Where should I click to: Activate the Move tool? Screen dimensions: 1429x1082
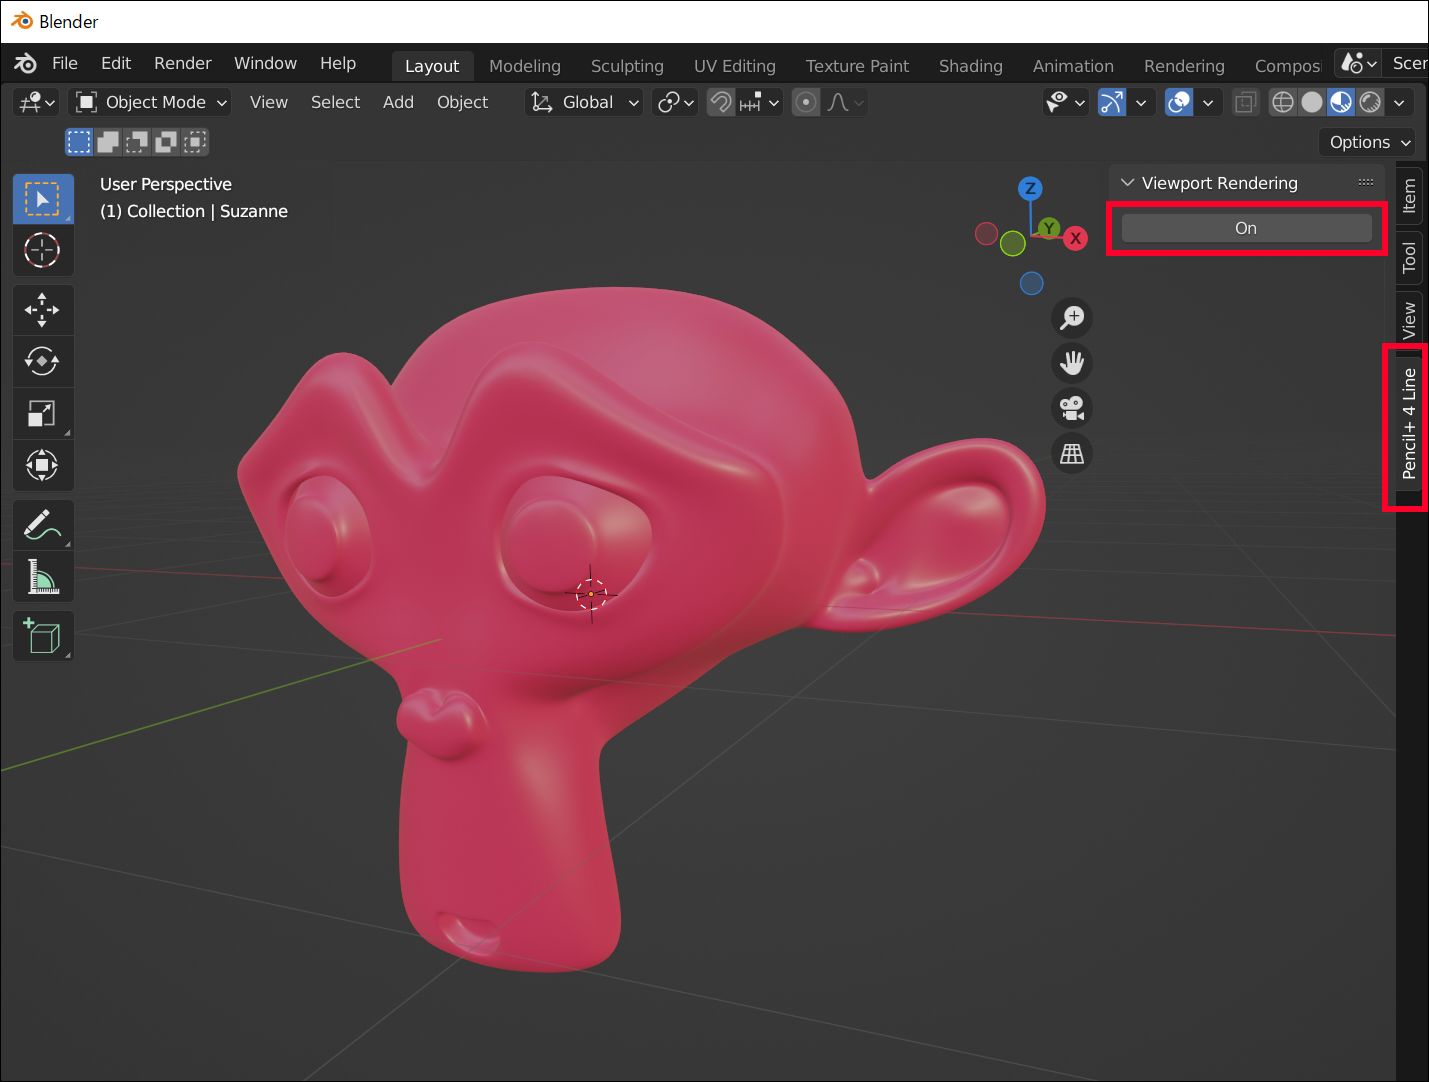[x=43, y=310]
